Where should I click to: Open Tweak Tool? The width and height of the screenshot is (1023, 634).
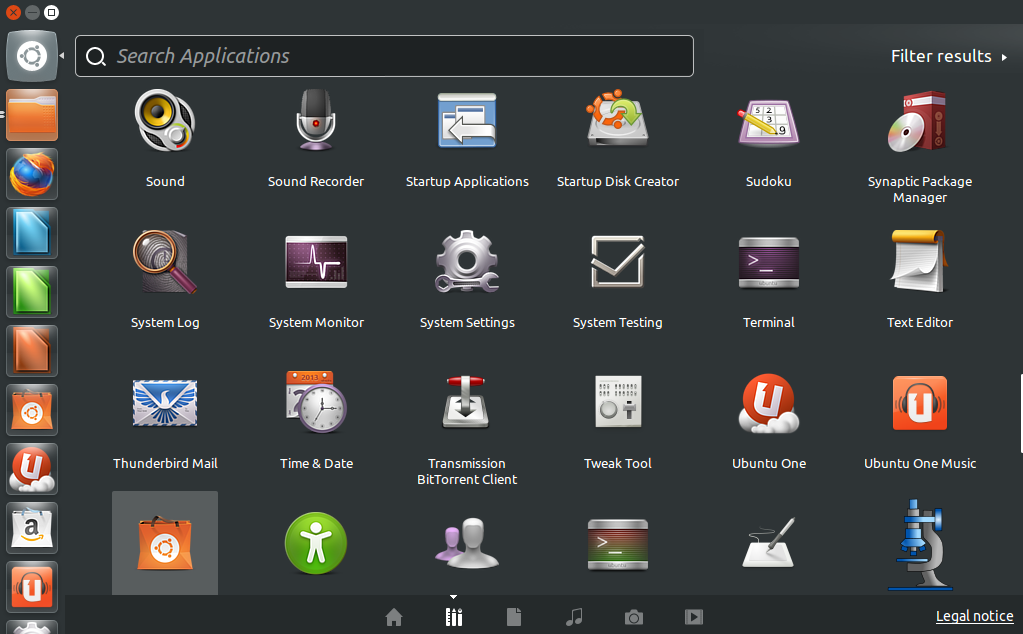[x=618, y=403]
